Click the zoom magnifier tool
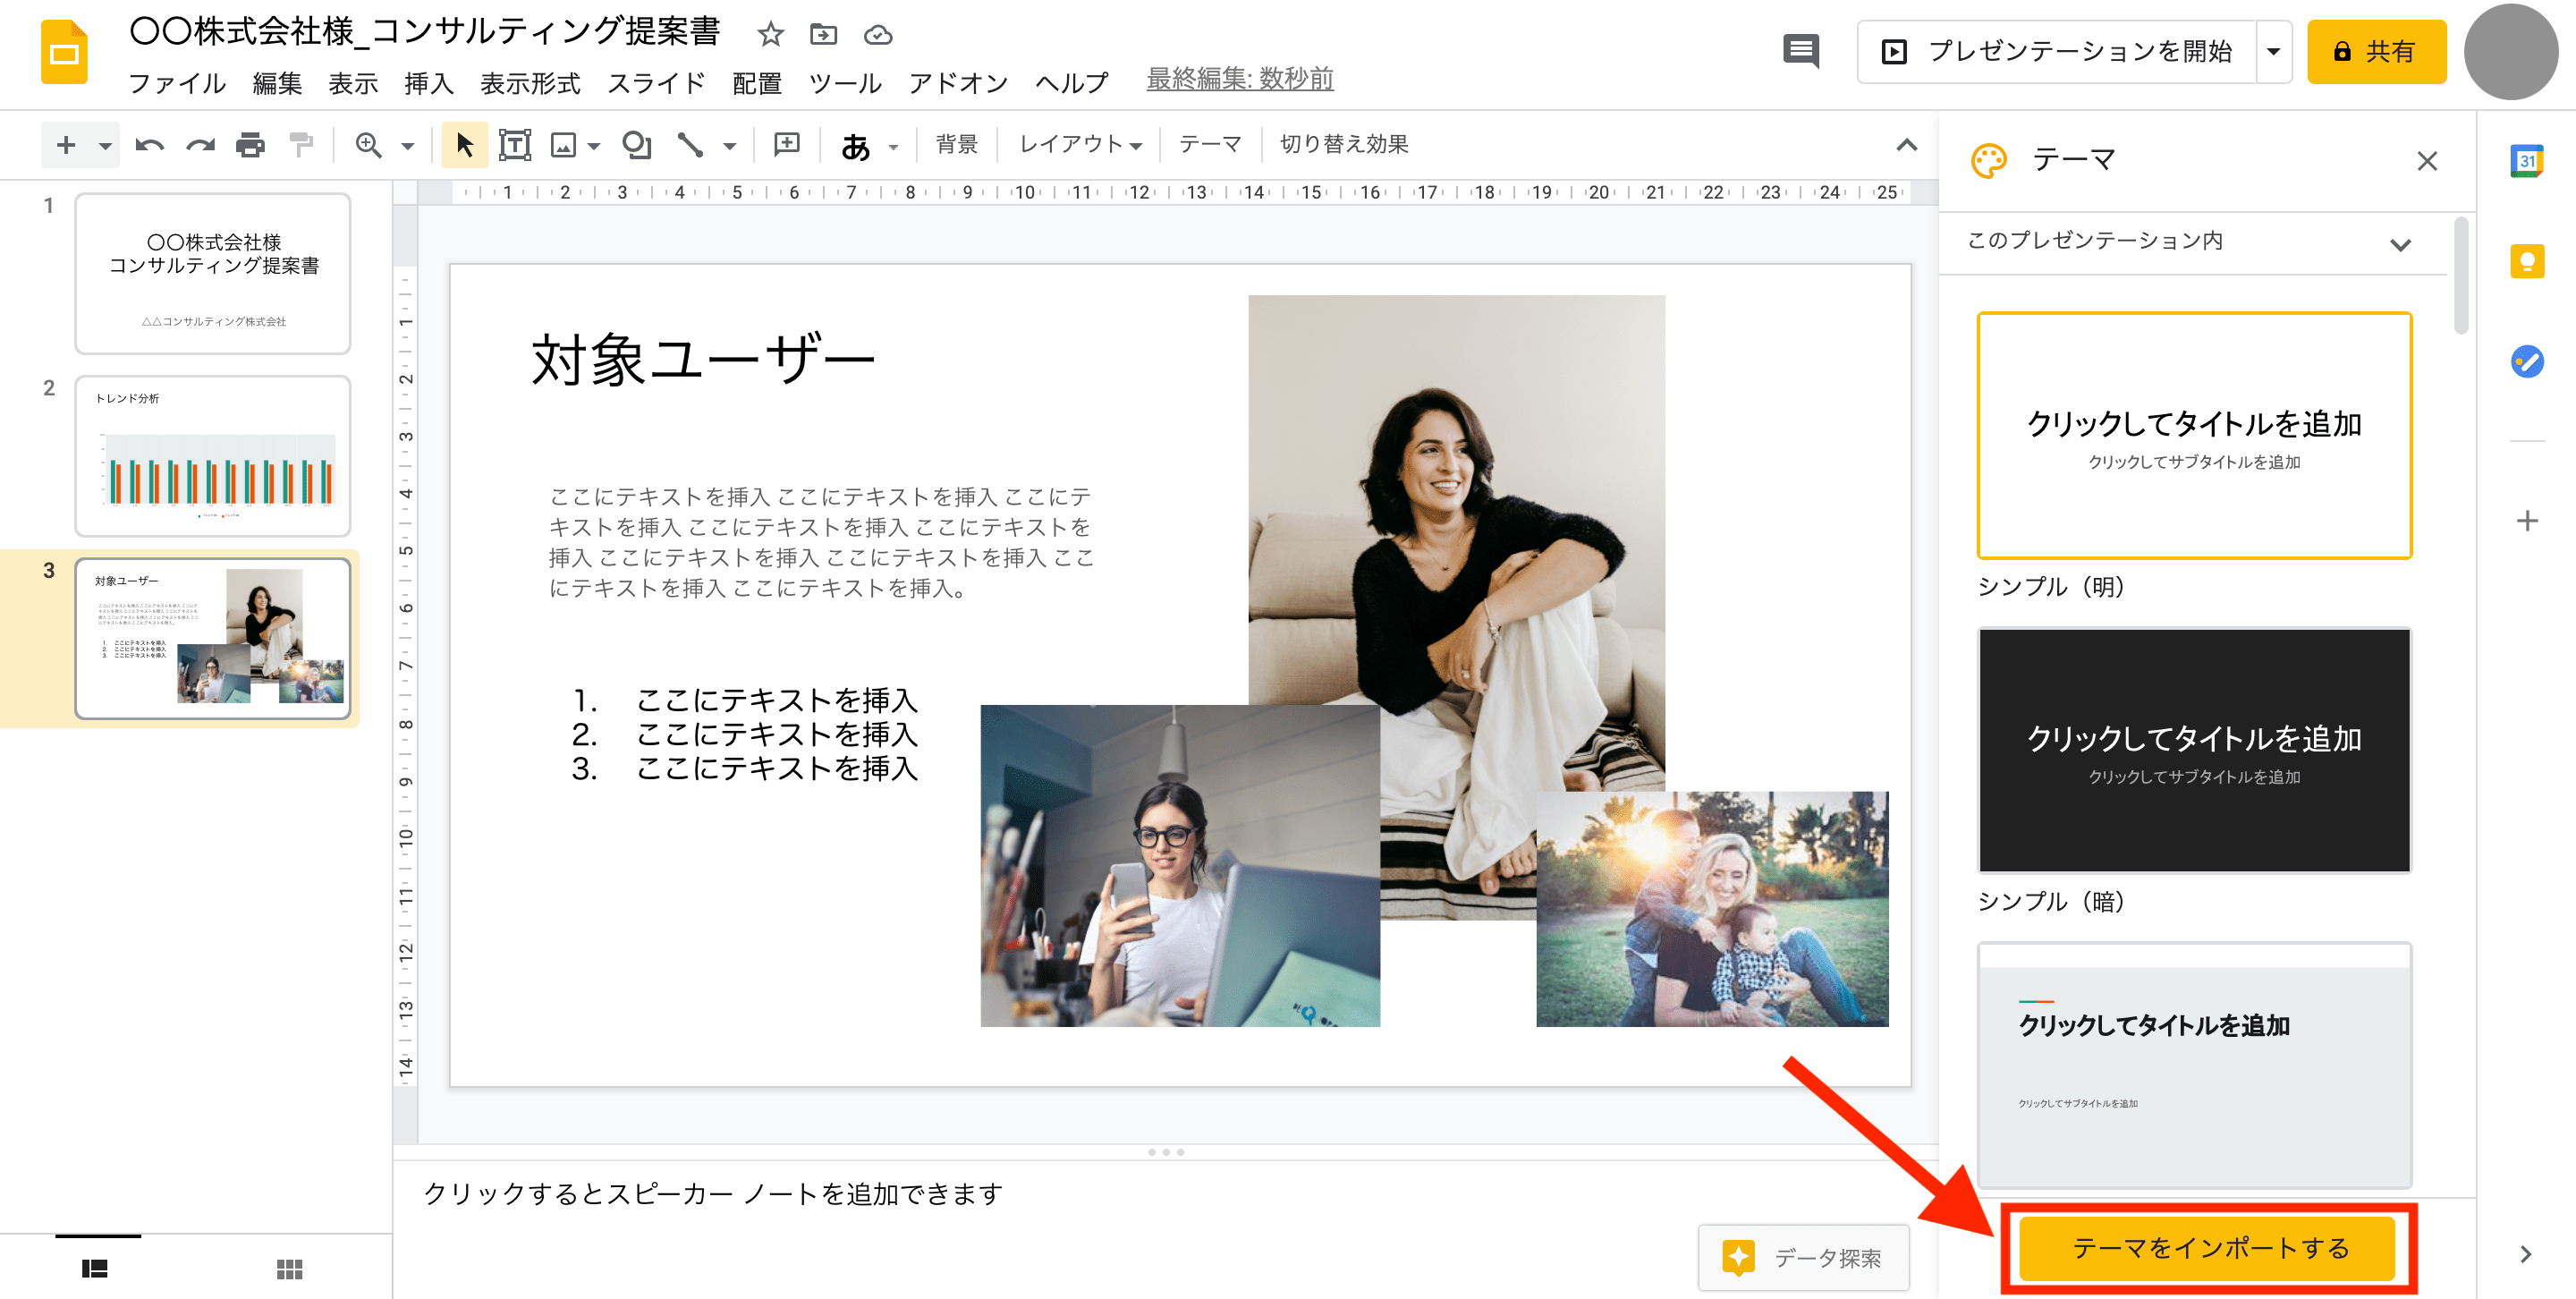2576x1299 pixels. pyautogui.click(x=369, y=146)
